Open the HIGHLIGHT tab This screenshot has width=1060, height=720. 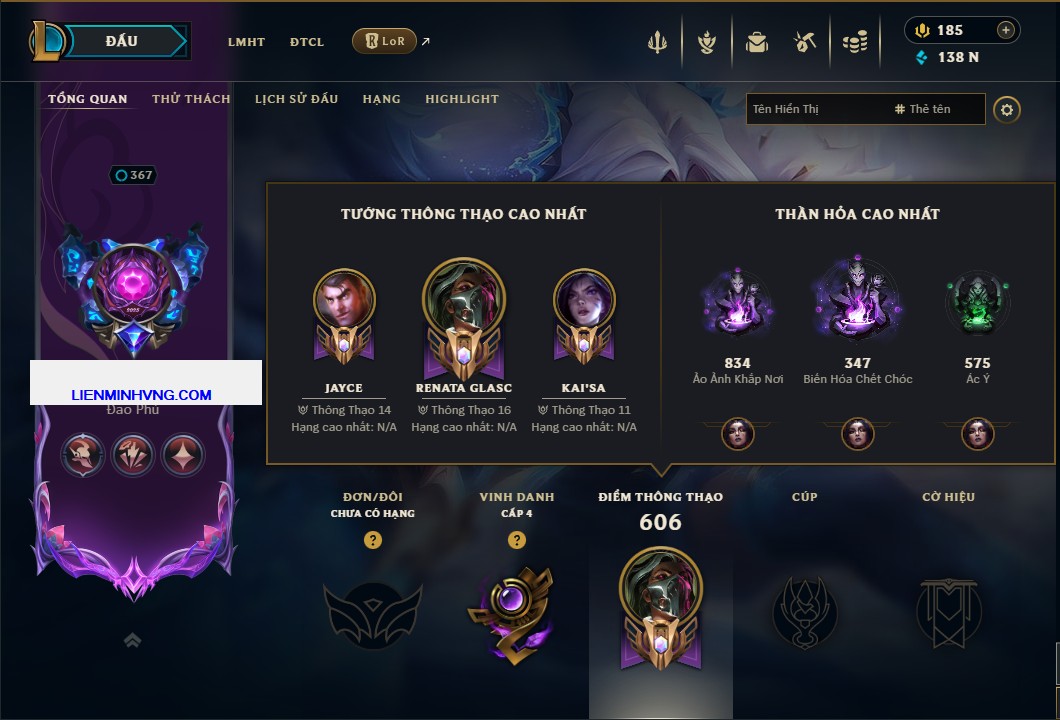462,99
